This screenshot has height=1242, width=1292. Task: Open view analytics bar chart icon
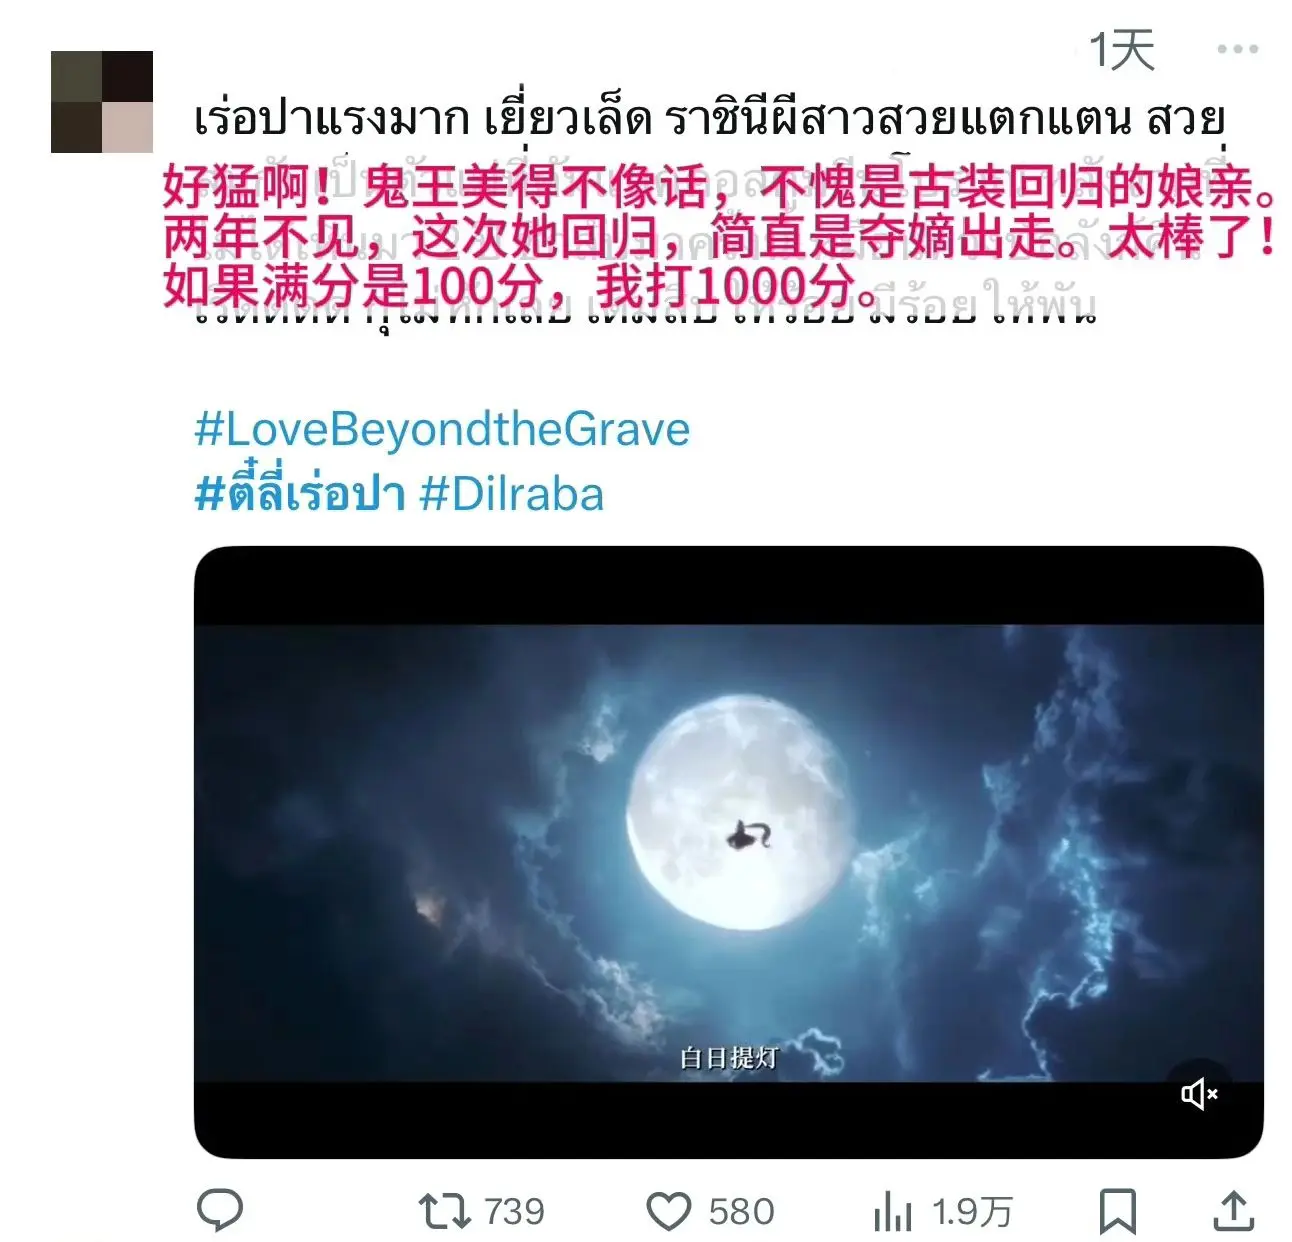pos(892,1212)
